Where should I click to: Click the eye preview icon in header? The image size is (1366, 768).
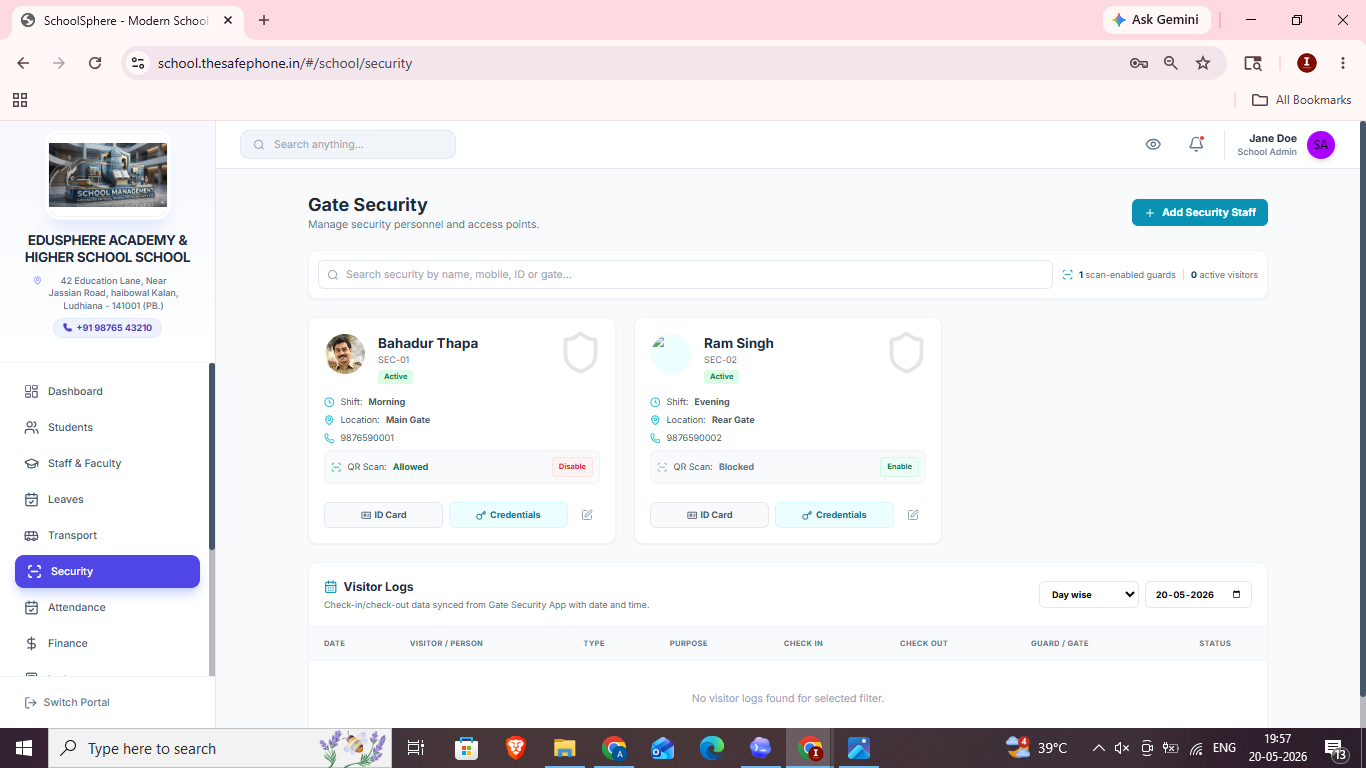(x=1153, y=144)
